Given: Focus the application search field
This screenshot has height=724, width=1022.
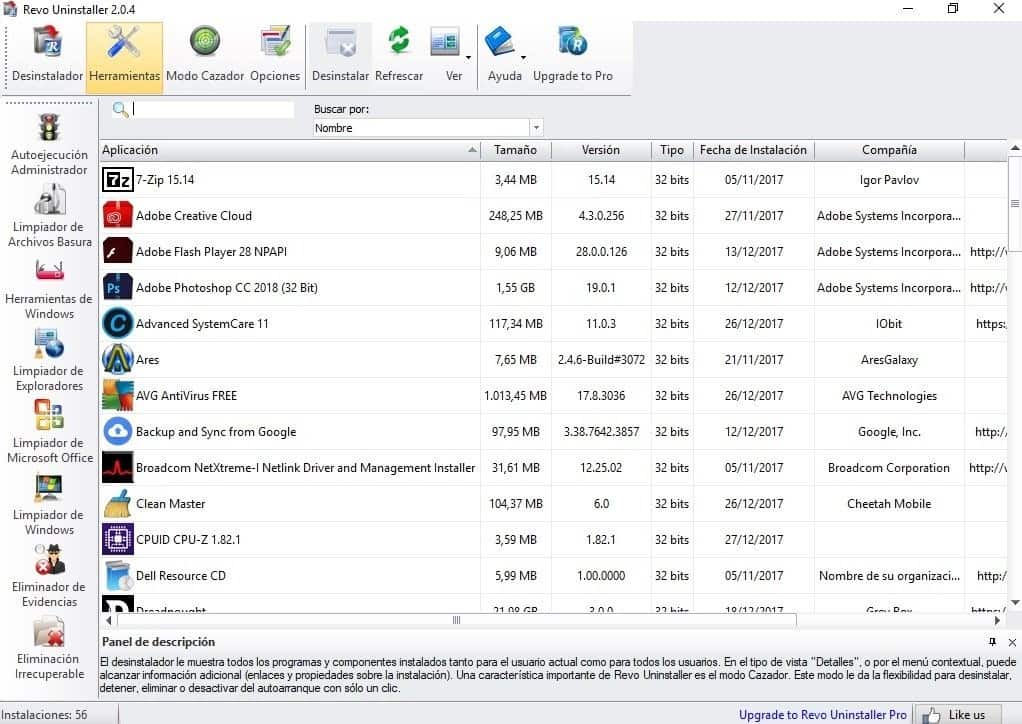Looking at the screenshot, I should pyautogui.click(x=212, y=109).
